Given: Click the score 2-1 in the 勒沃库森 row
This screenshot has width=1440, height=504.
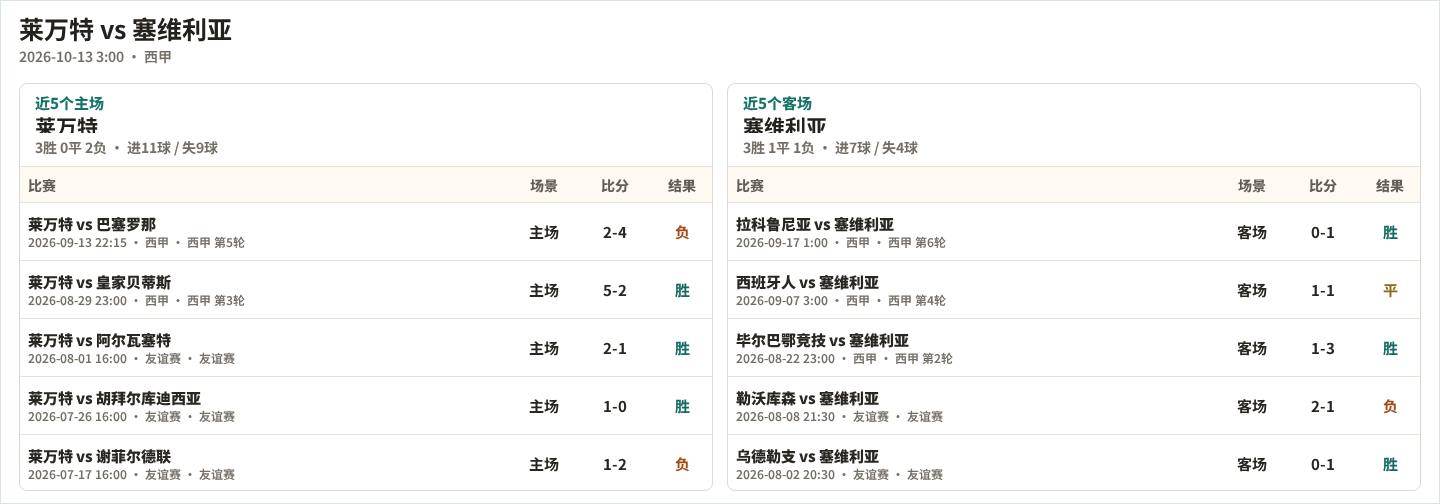Looking at the screenshot, I should (1323, 406).
